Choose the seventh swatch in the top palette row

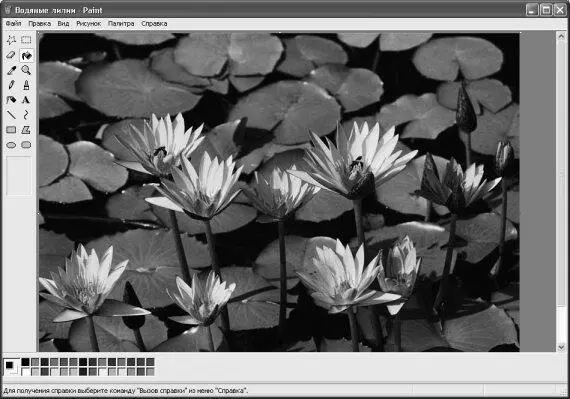tap(83, 362)
